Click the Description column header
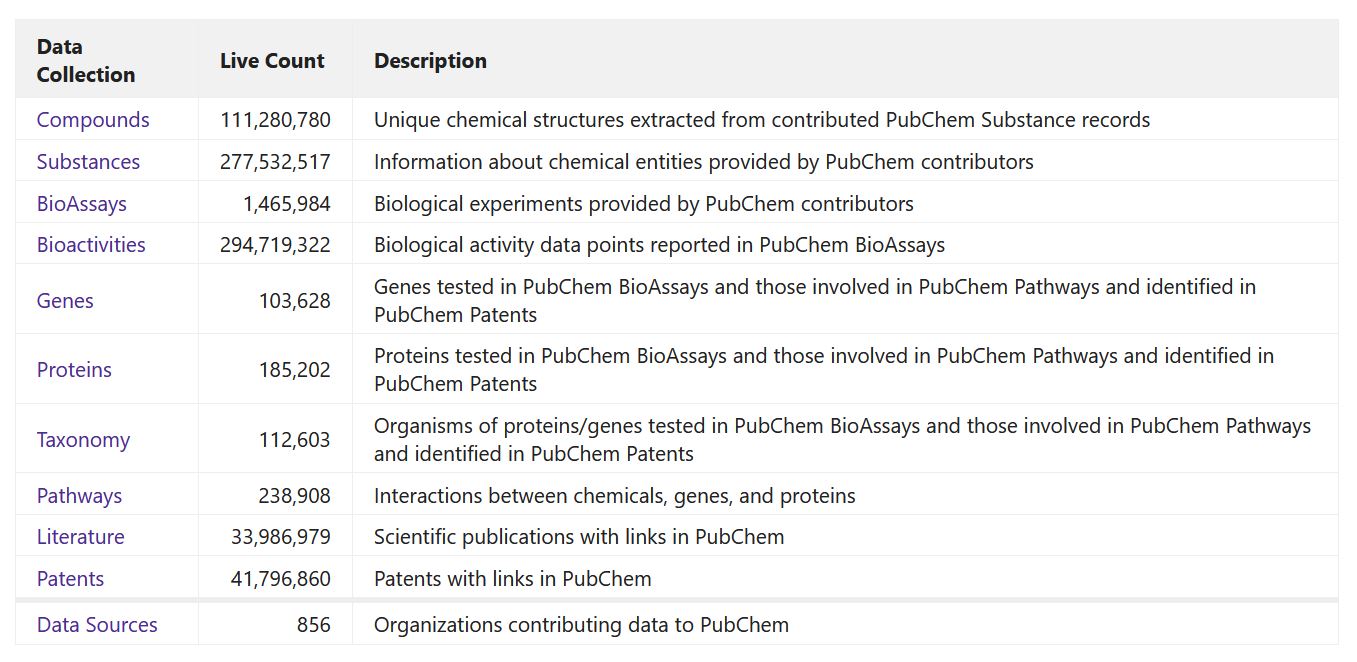The width and height of the screenshot is (1357, 662). (x=430, y=61)
